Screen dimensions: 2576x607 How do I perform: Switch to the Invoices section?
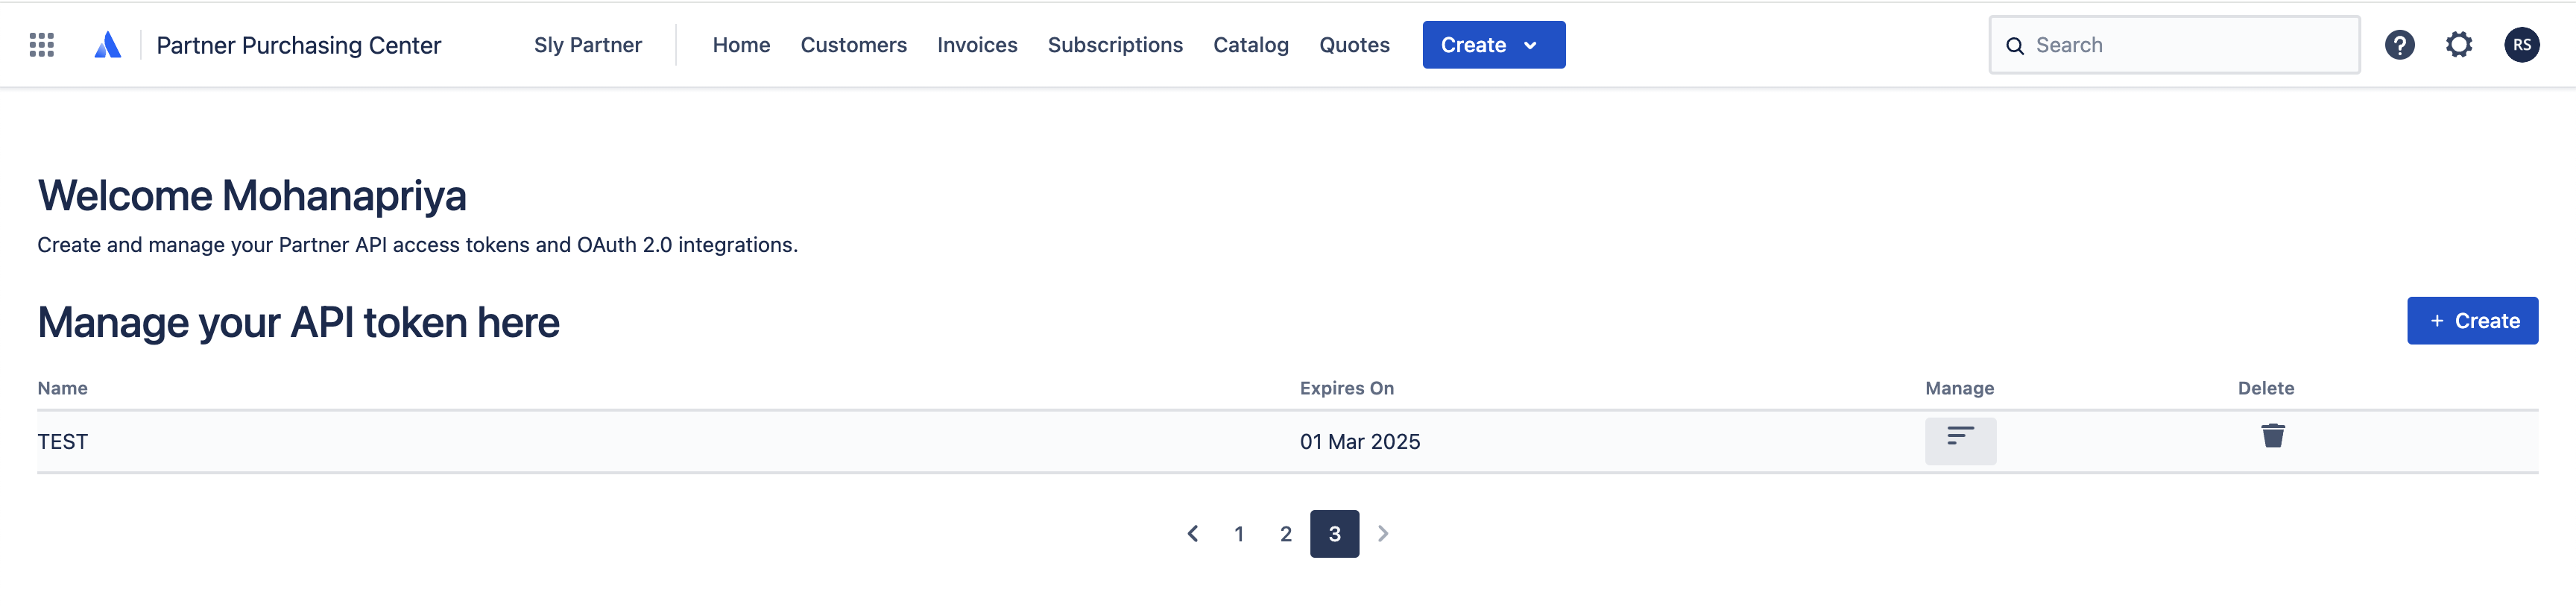[x=977, y=44]
